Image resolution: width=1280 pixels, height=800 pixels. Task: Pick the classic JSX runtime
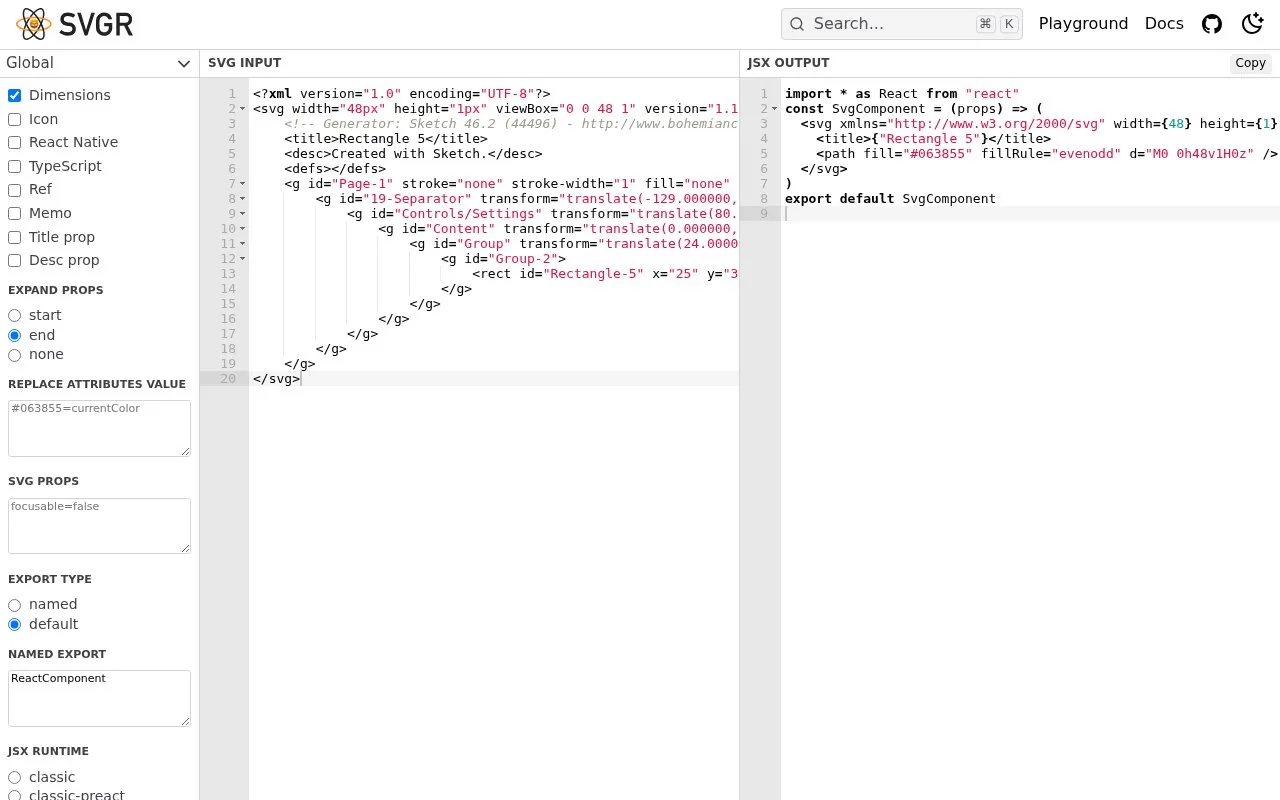click(x=14, y=777)
